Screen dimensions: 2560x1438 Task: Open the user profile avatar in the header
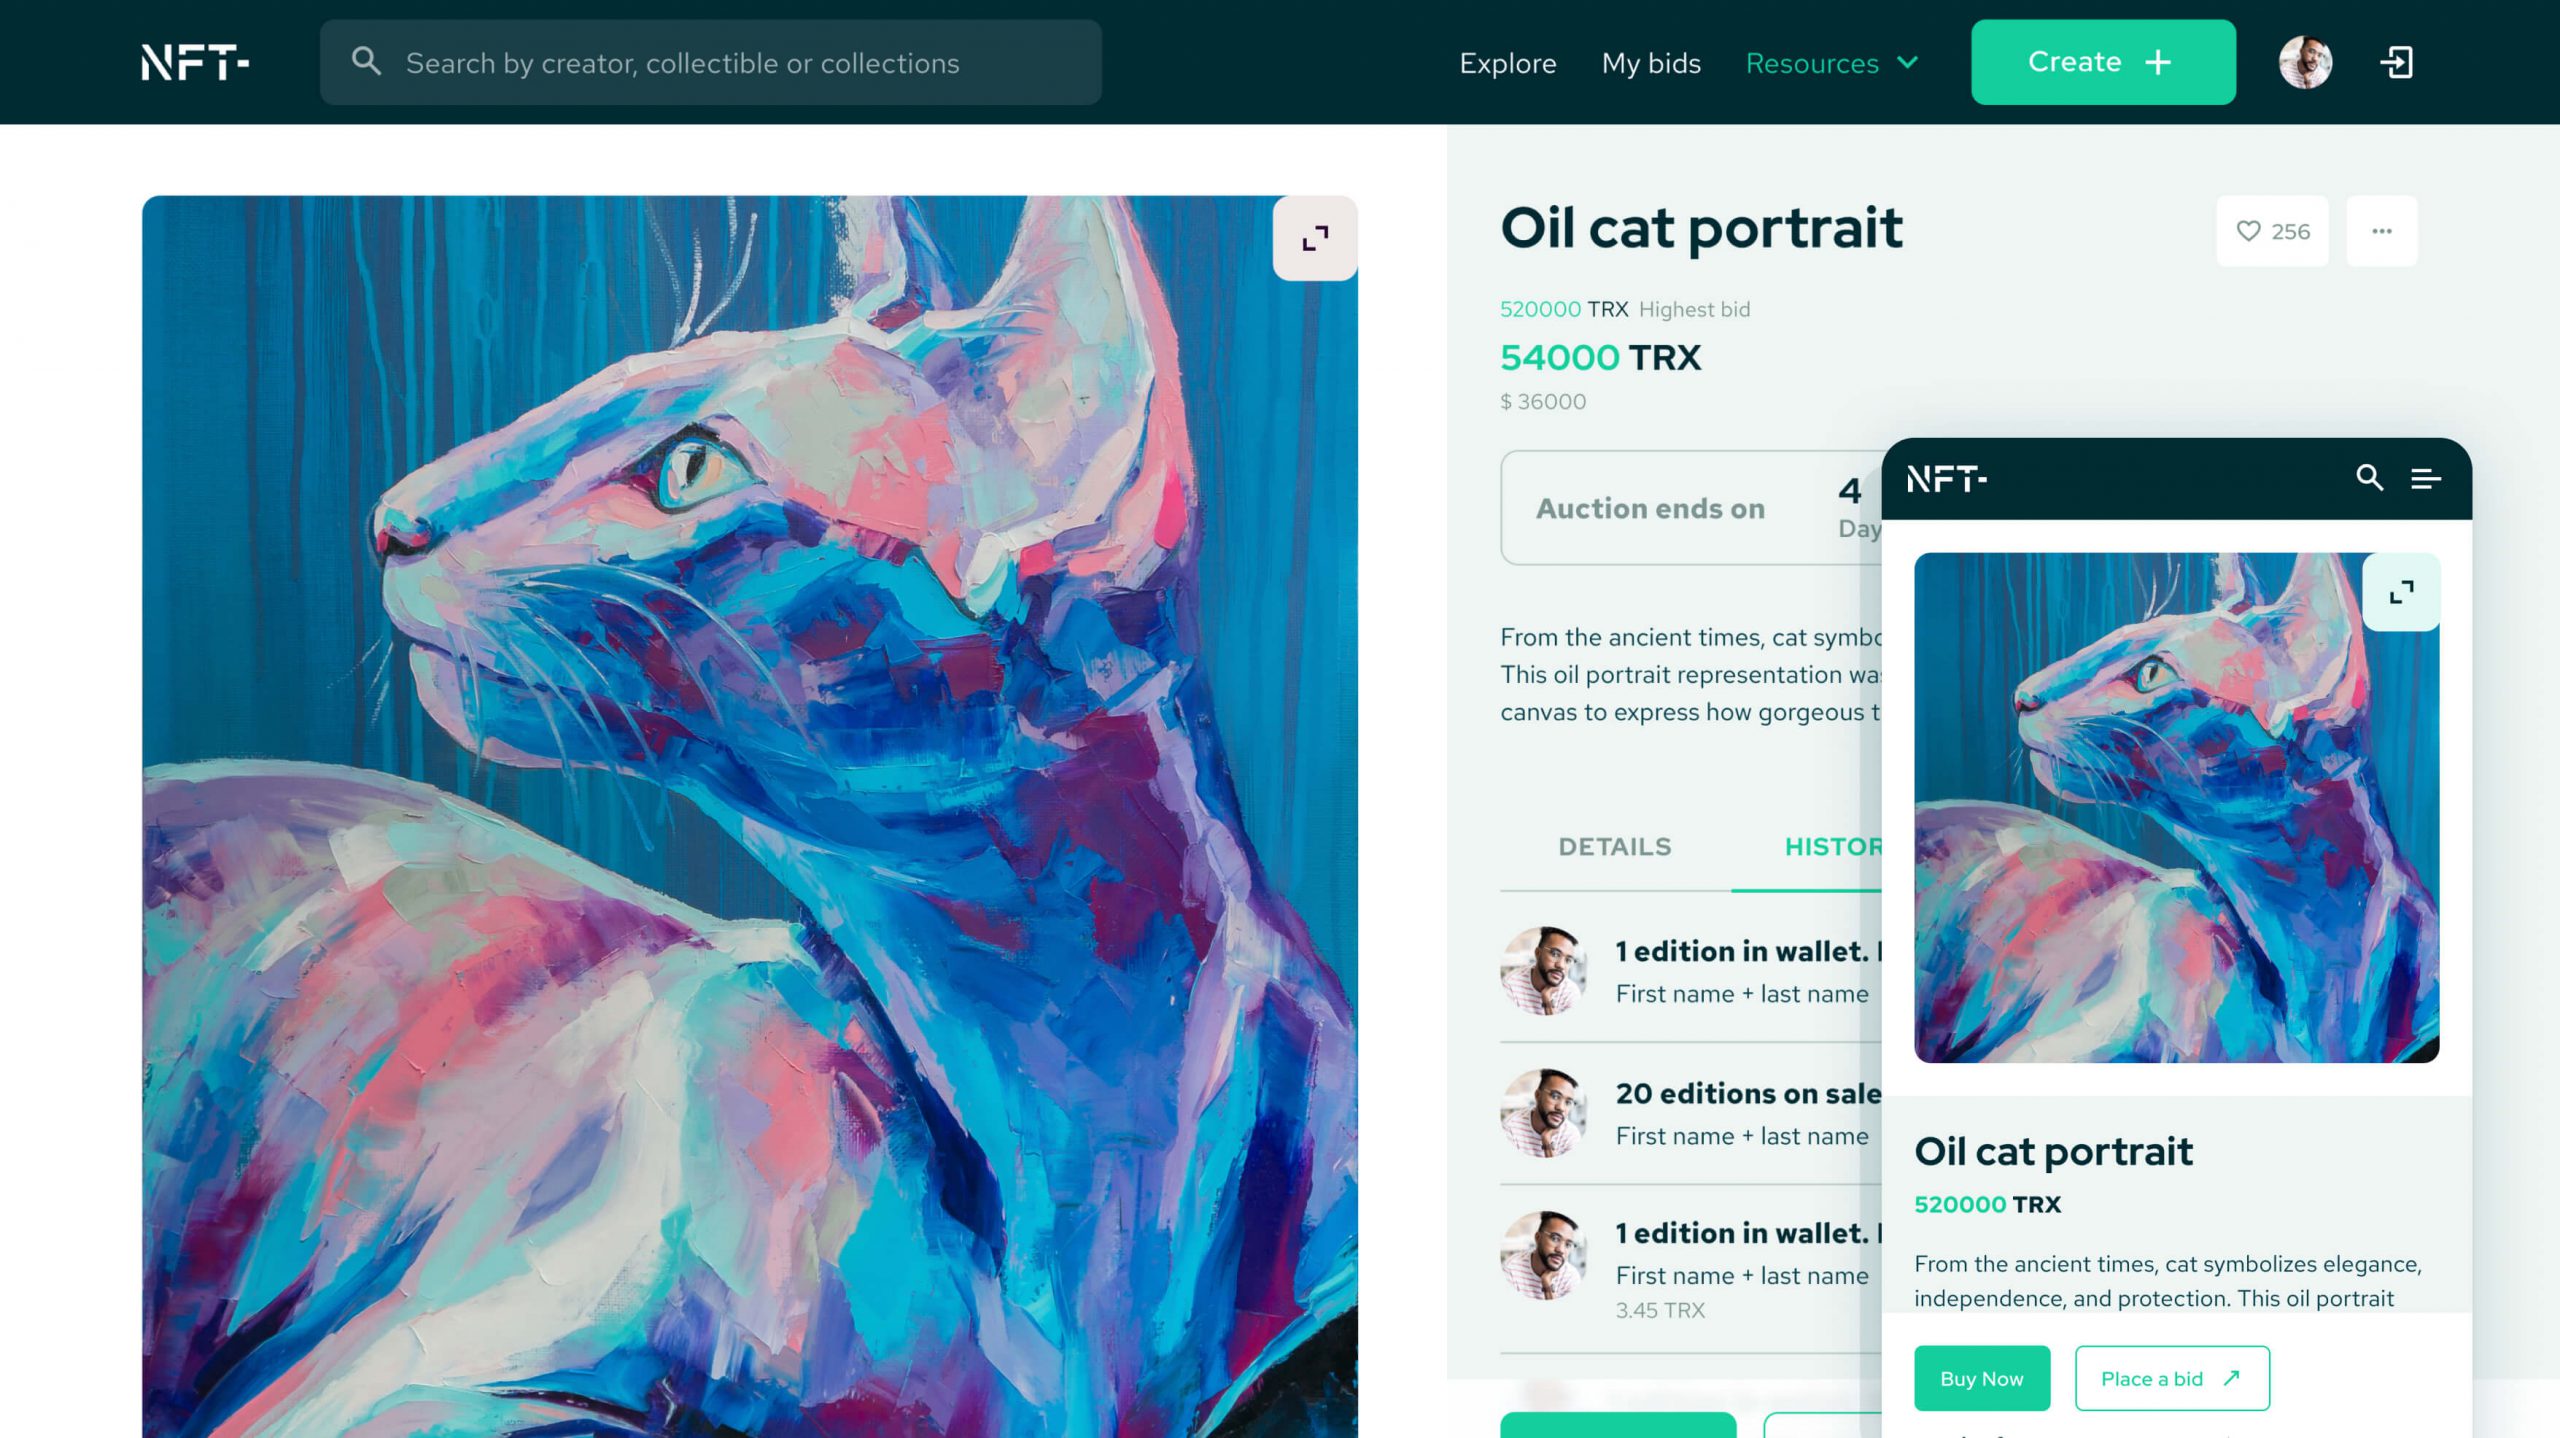2305,62
